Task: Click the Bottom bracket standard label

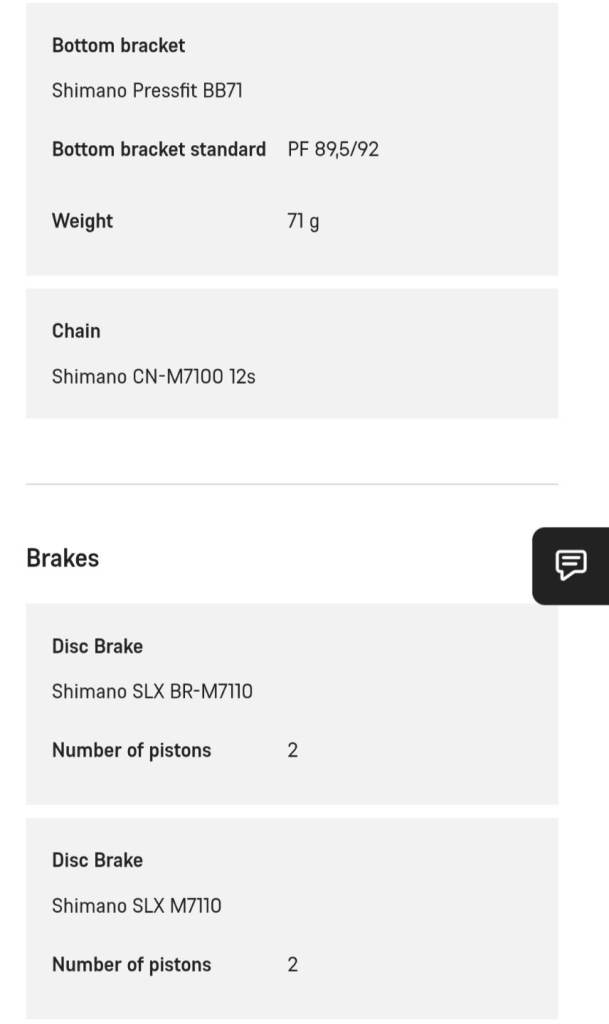Action: pos(158,149)
